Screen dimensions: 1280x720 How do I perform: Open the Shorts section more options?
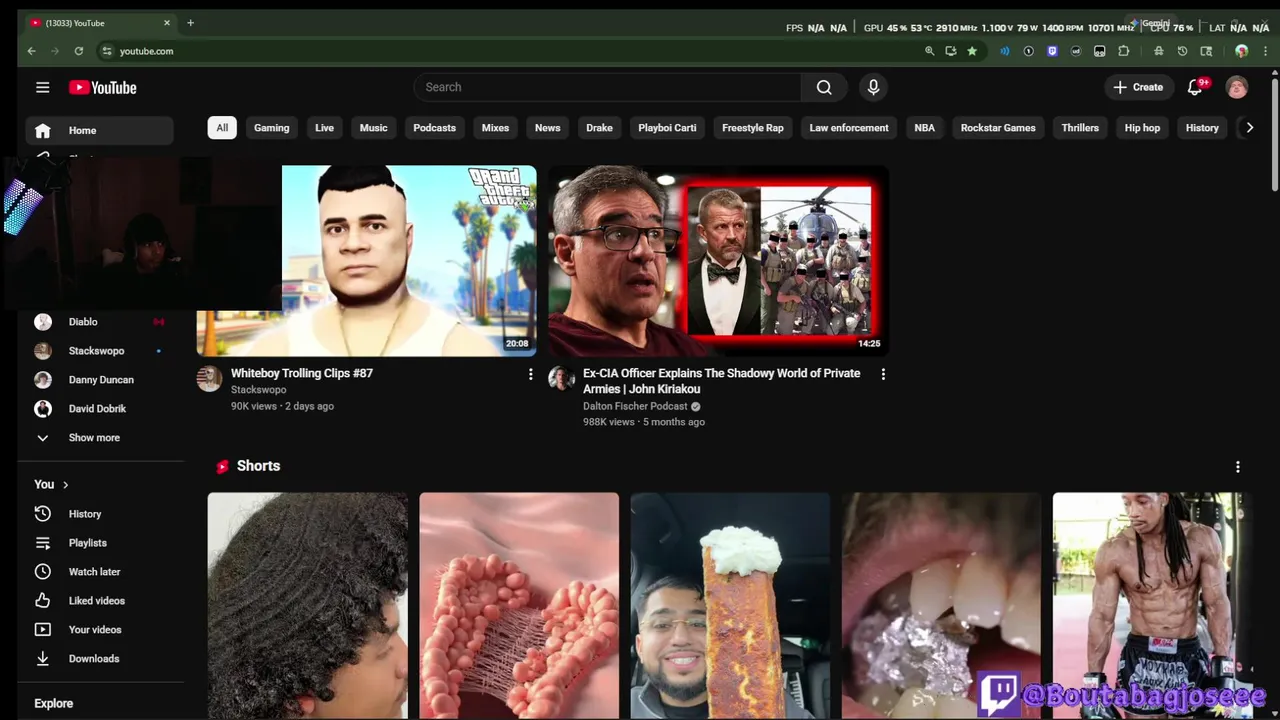click(x=1237, y=467)
